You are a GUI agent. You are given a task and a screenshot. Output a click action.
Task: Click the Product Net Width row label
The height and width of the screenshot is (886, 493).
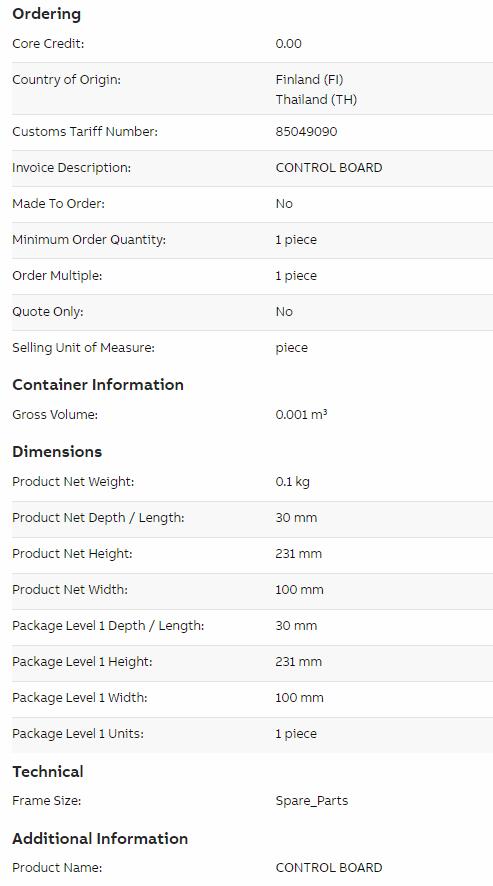[x=70, y=590]
